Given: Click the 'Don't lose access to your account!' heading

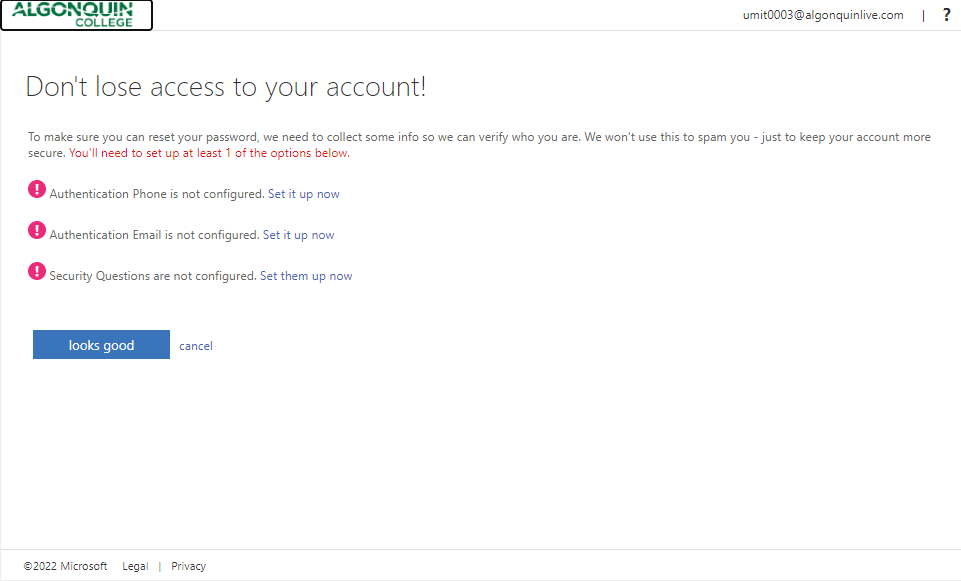Looking at the screenshot, I should pos(226,87).
